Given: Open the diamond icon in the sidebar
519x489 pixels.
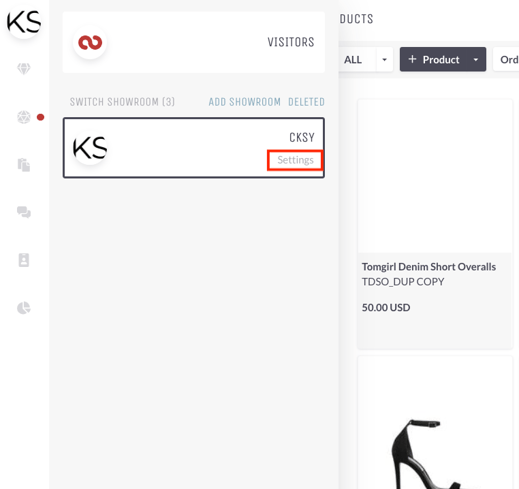Looking at the screenshot, I should click(24, 69).
